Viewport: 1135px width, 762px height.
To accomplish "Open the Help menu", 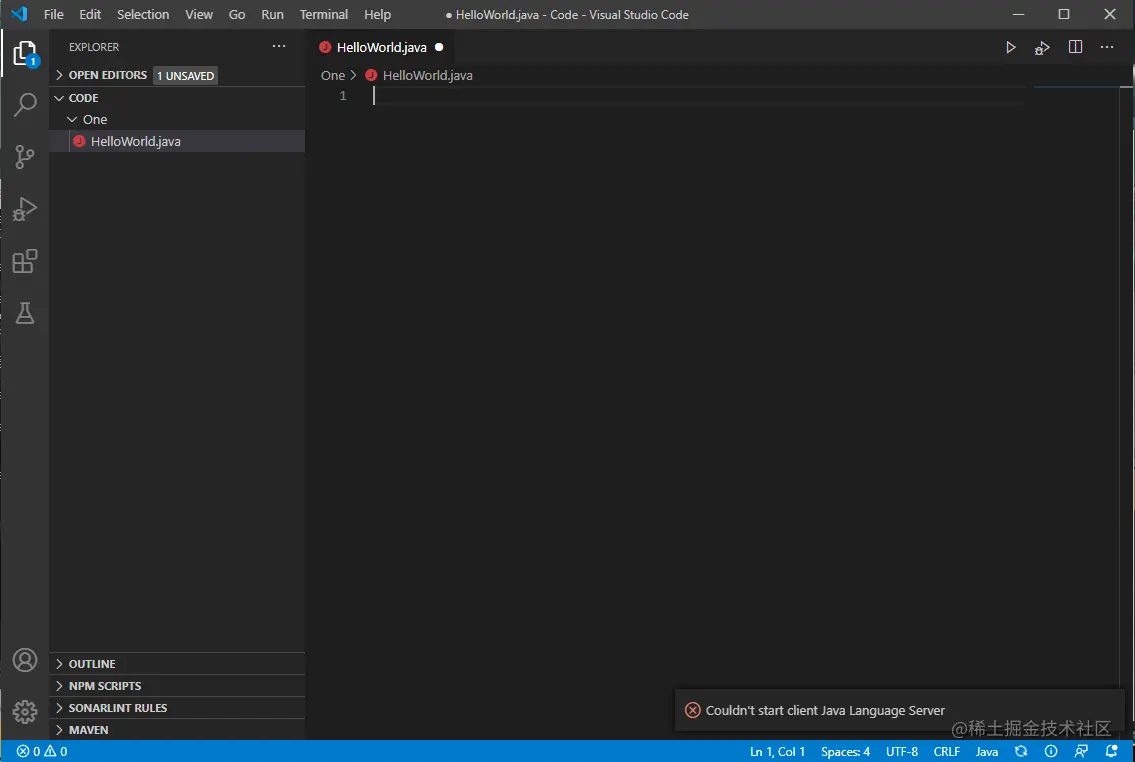I will [377, 14].
